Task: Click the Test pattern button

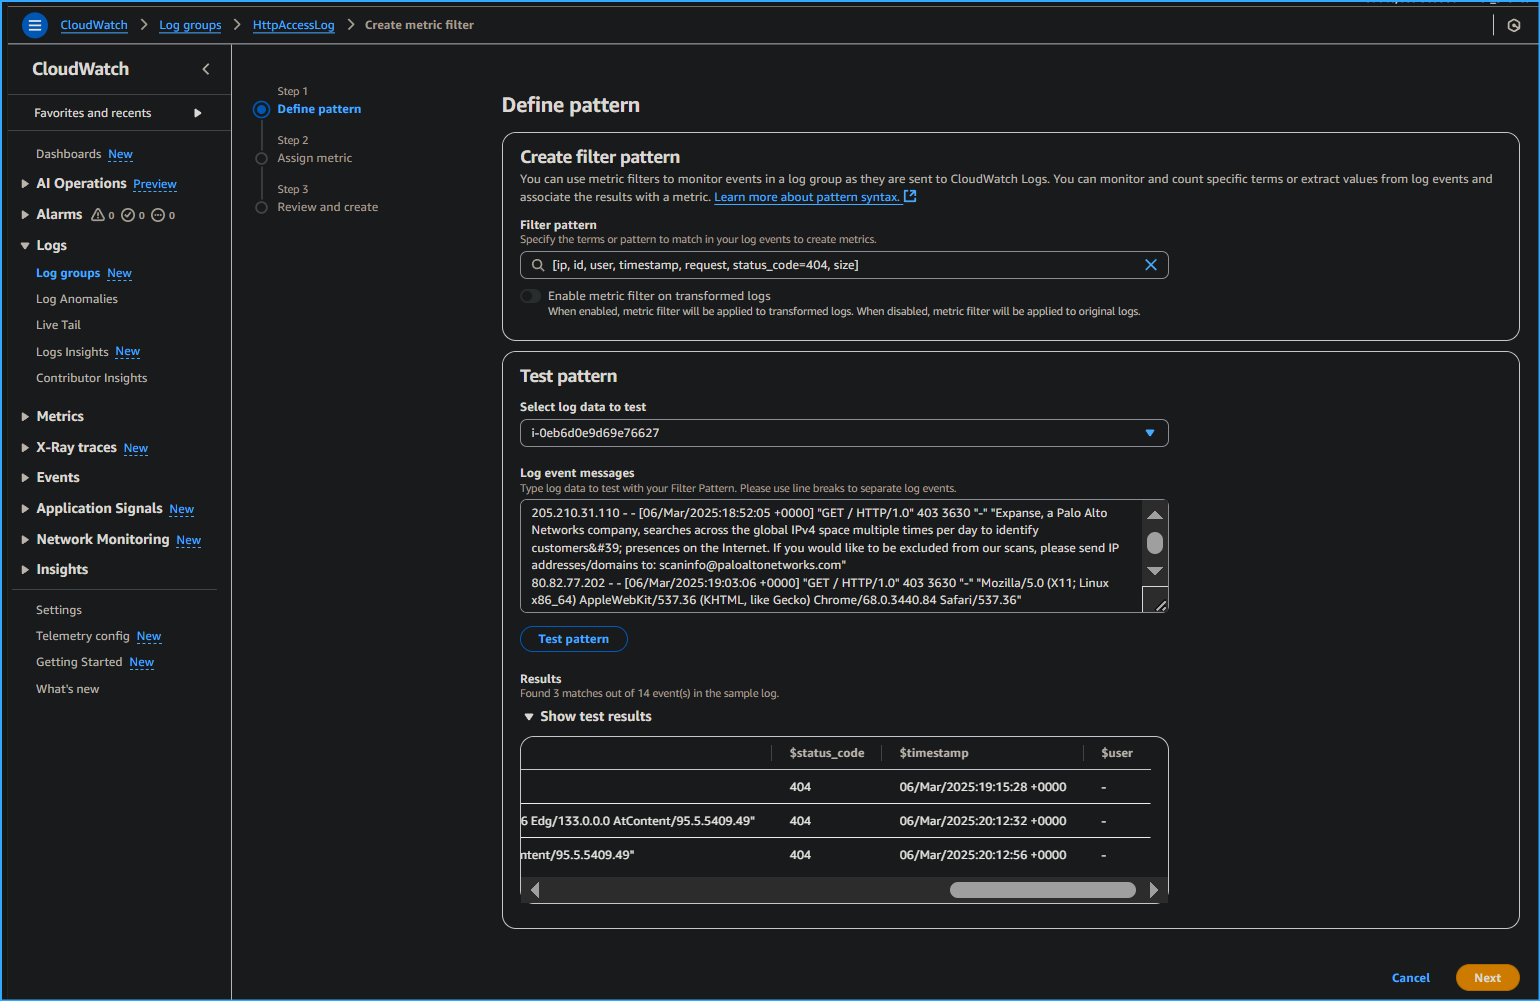Action: (573, 638)
